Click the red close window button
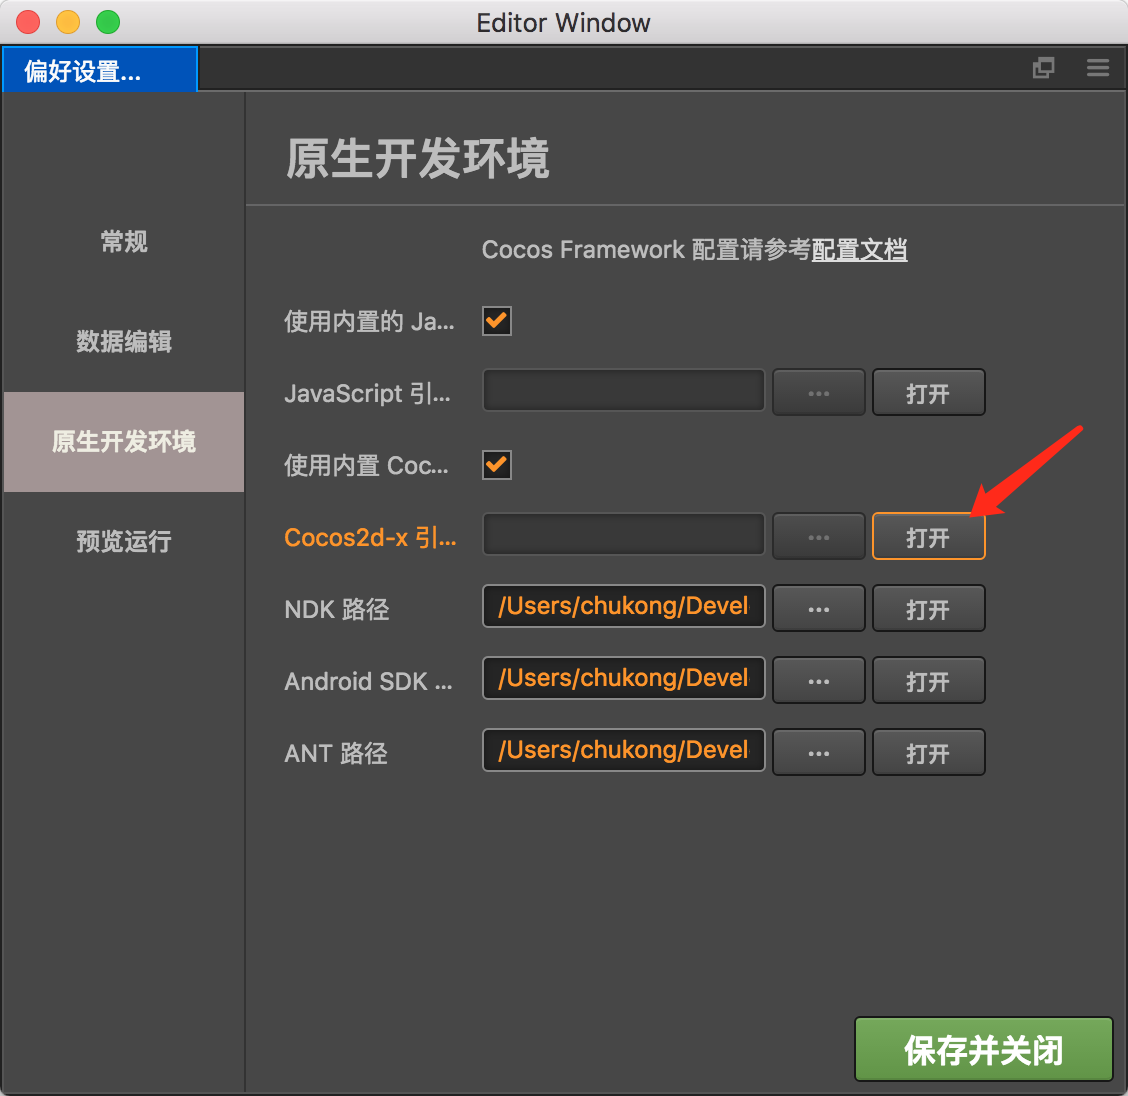 [x=28, y=22]
